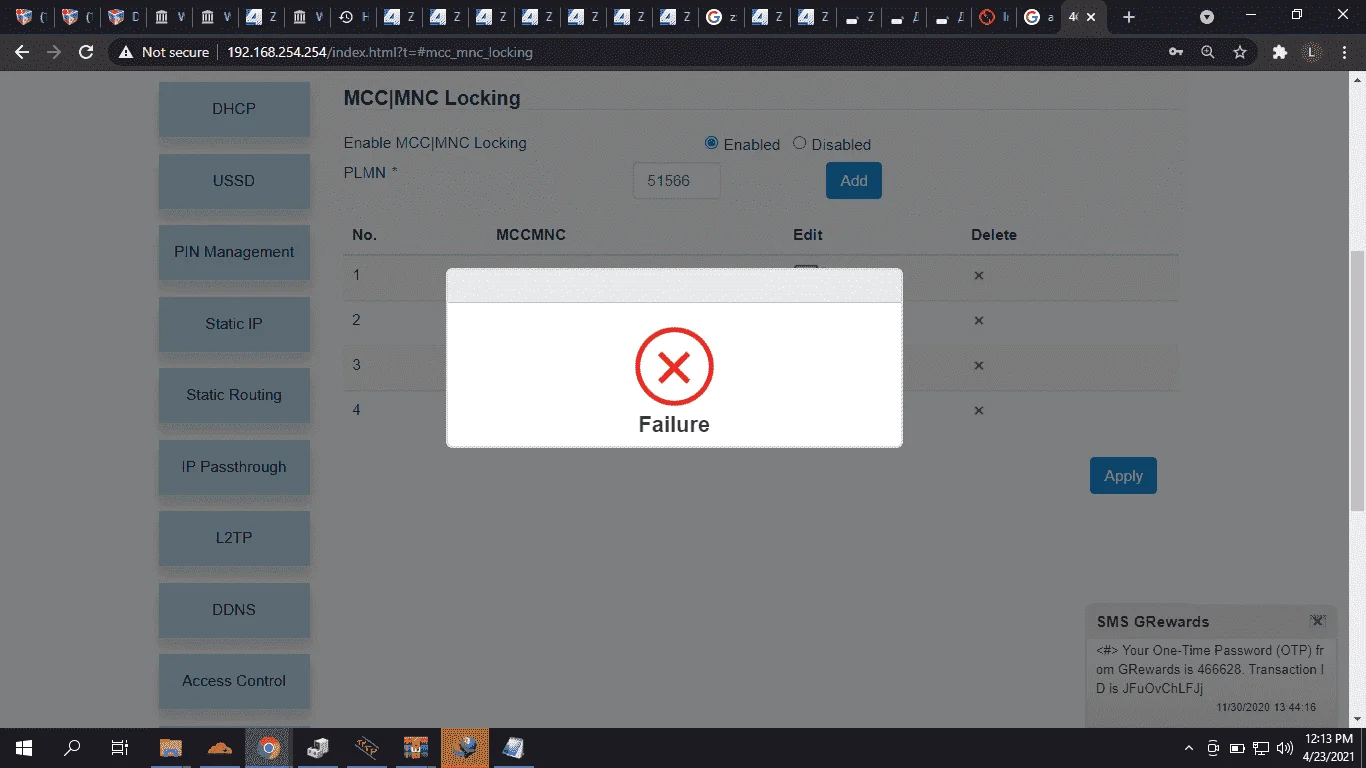This screenshot has width=1366, height=768.
Task: Click the SMS GRewards title
Action: click(1153, 622)
